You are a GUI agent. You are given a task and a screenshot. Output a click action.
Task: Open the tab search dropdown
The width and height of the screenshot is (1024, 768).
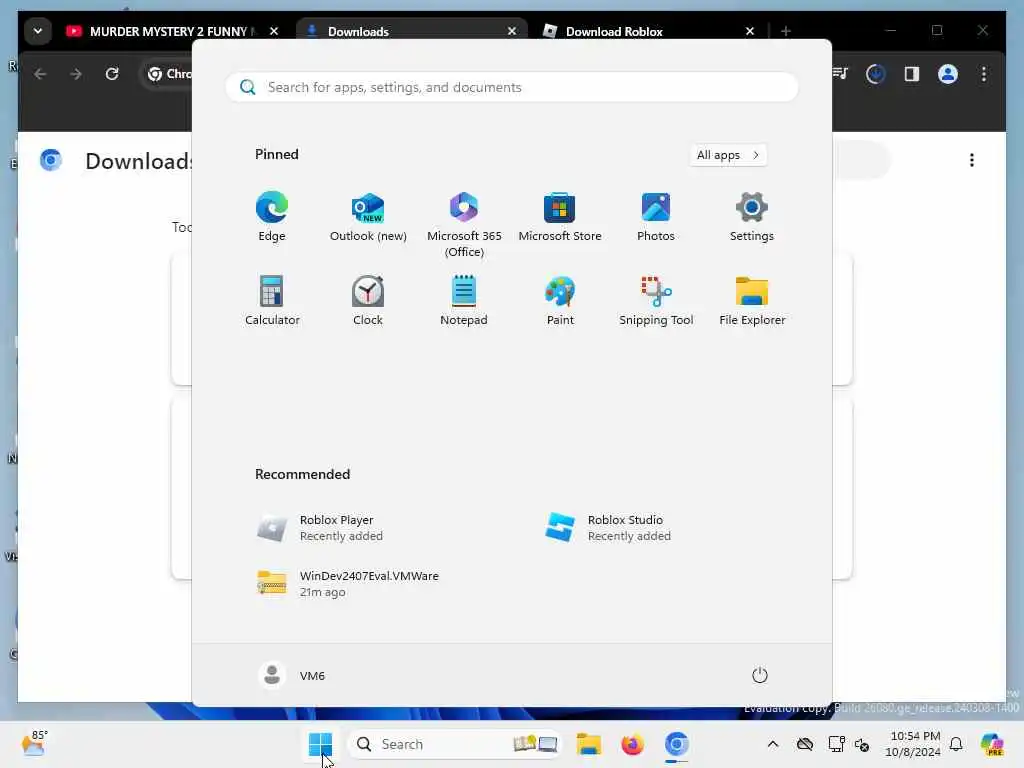coord(38,31)
